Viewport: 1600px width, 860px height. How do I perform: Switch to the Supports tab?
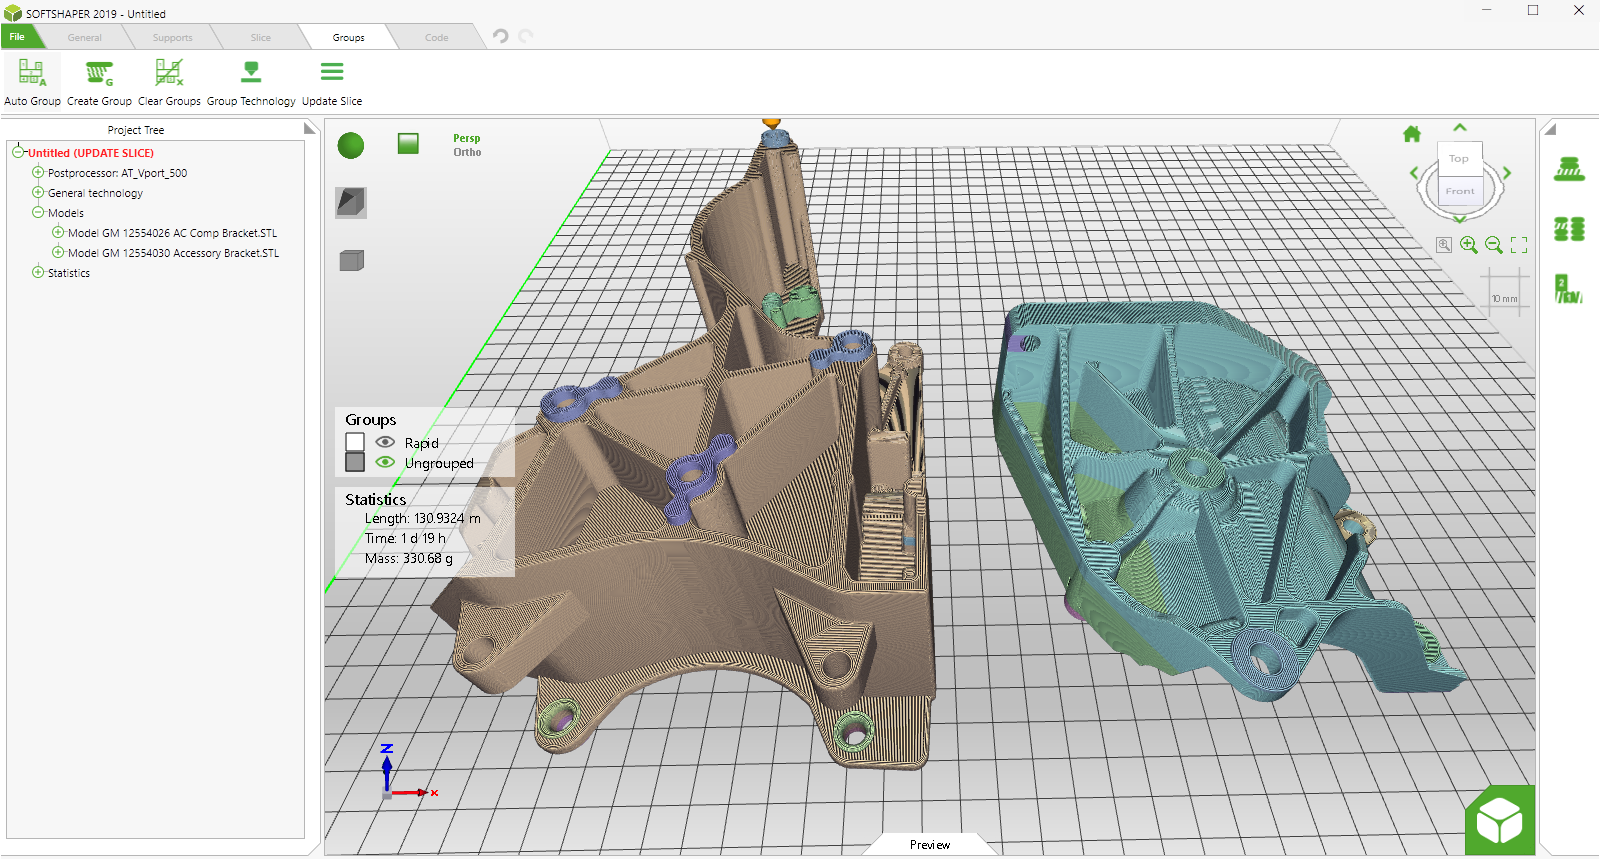click(173, 38)
